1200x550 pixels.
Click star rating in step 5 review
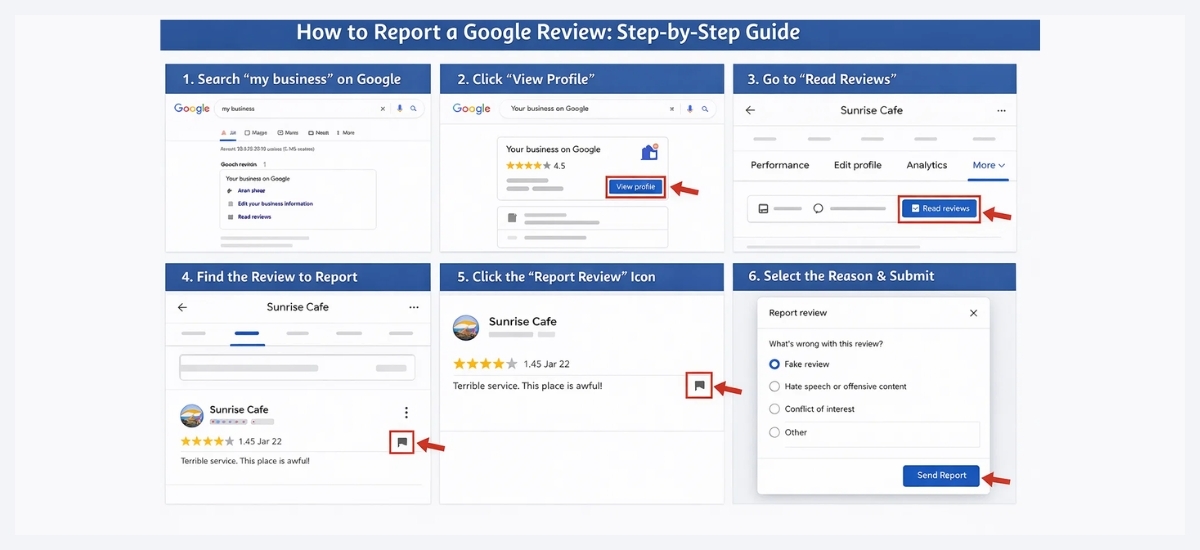click(486, 364)
